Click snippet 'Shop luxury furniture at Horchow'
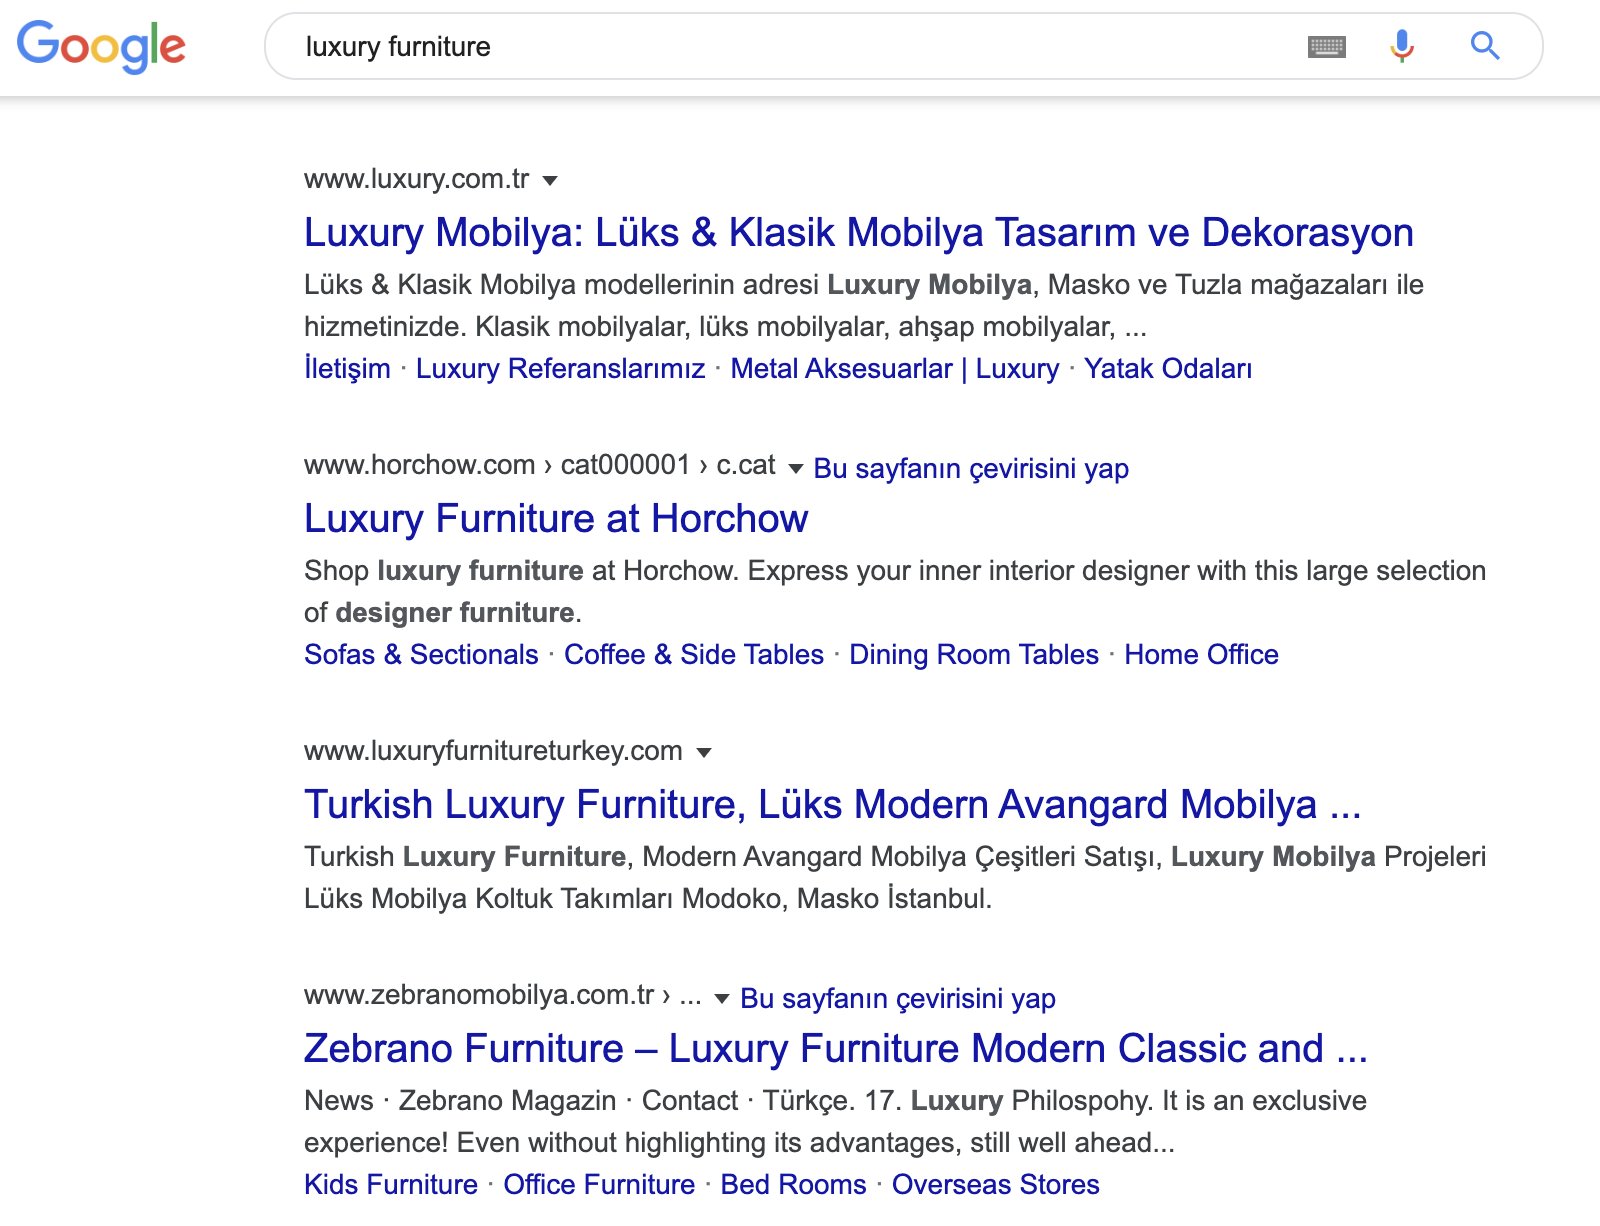Image resolution: width=1600 pixels, height=1226 pixels. tap(895, 591)
